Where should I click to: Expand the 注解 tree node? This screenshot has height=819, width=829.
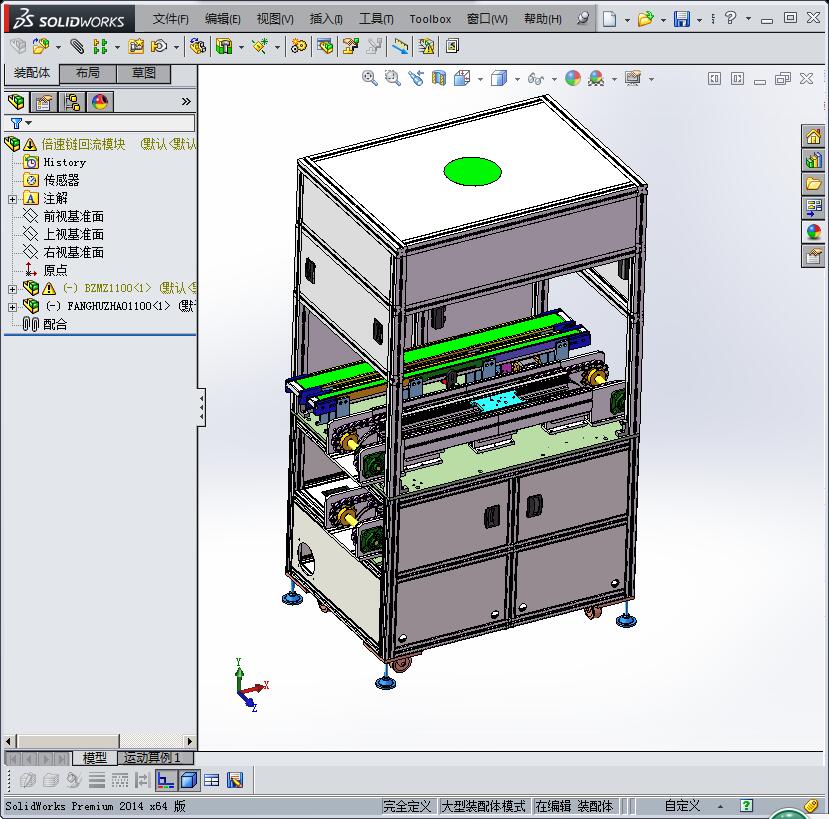click(12, 199)
